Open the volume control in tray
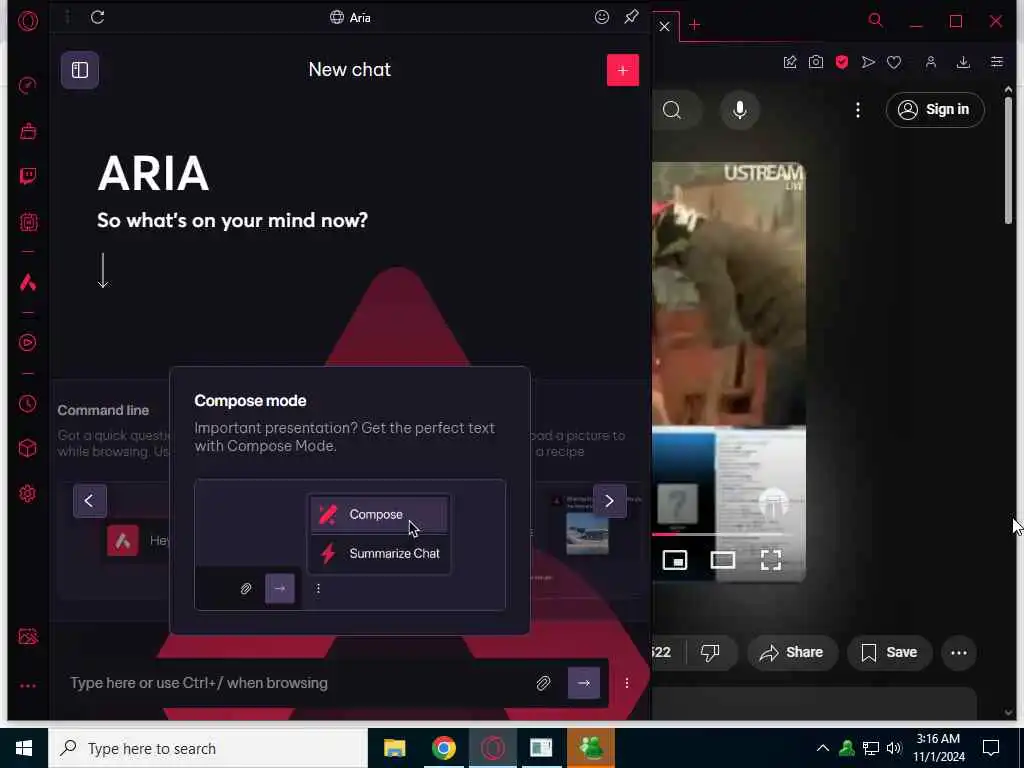The height and width of the screenshot is (768, 1024). point(894,748)
